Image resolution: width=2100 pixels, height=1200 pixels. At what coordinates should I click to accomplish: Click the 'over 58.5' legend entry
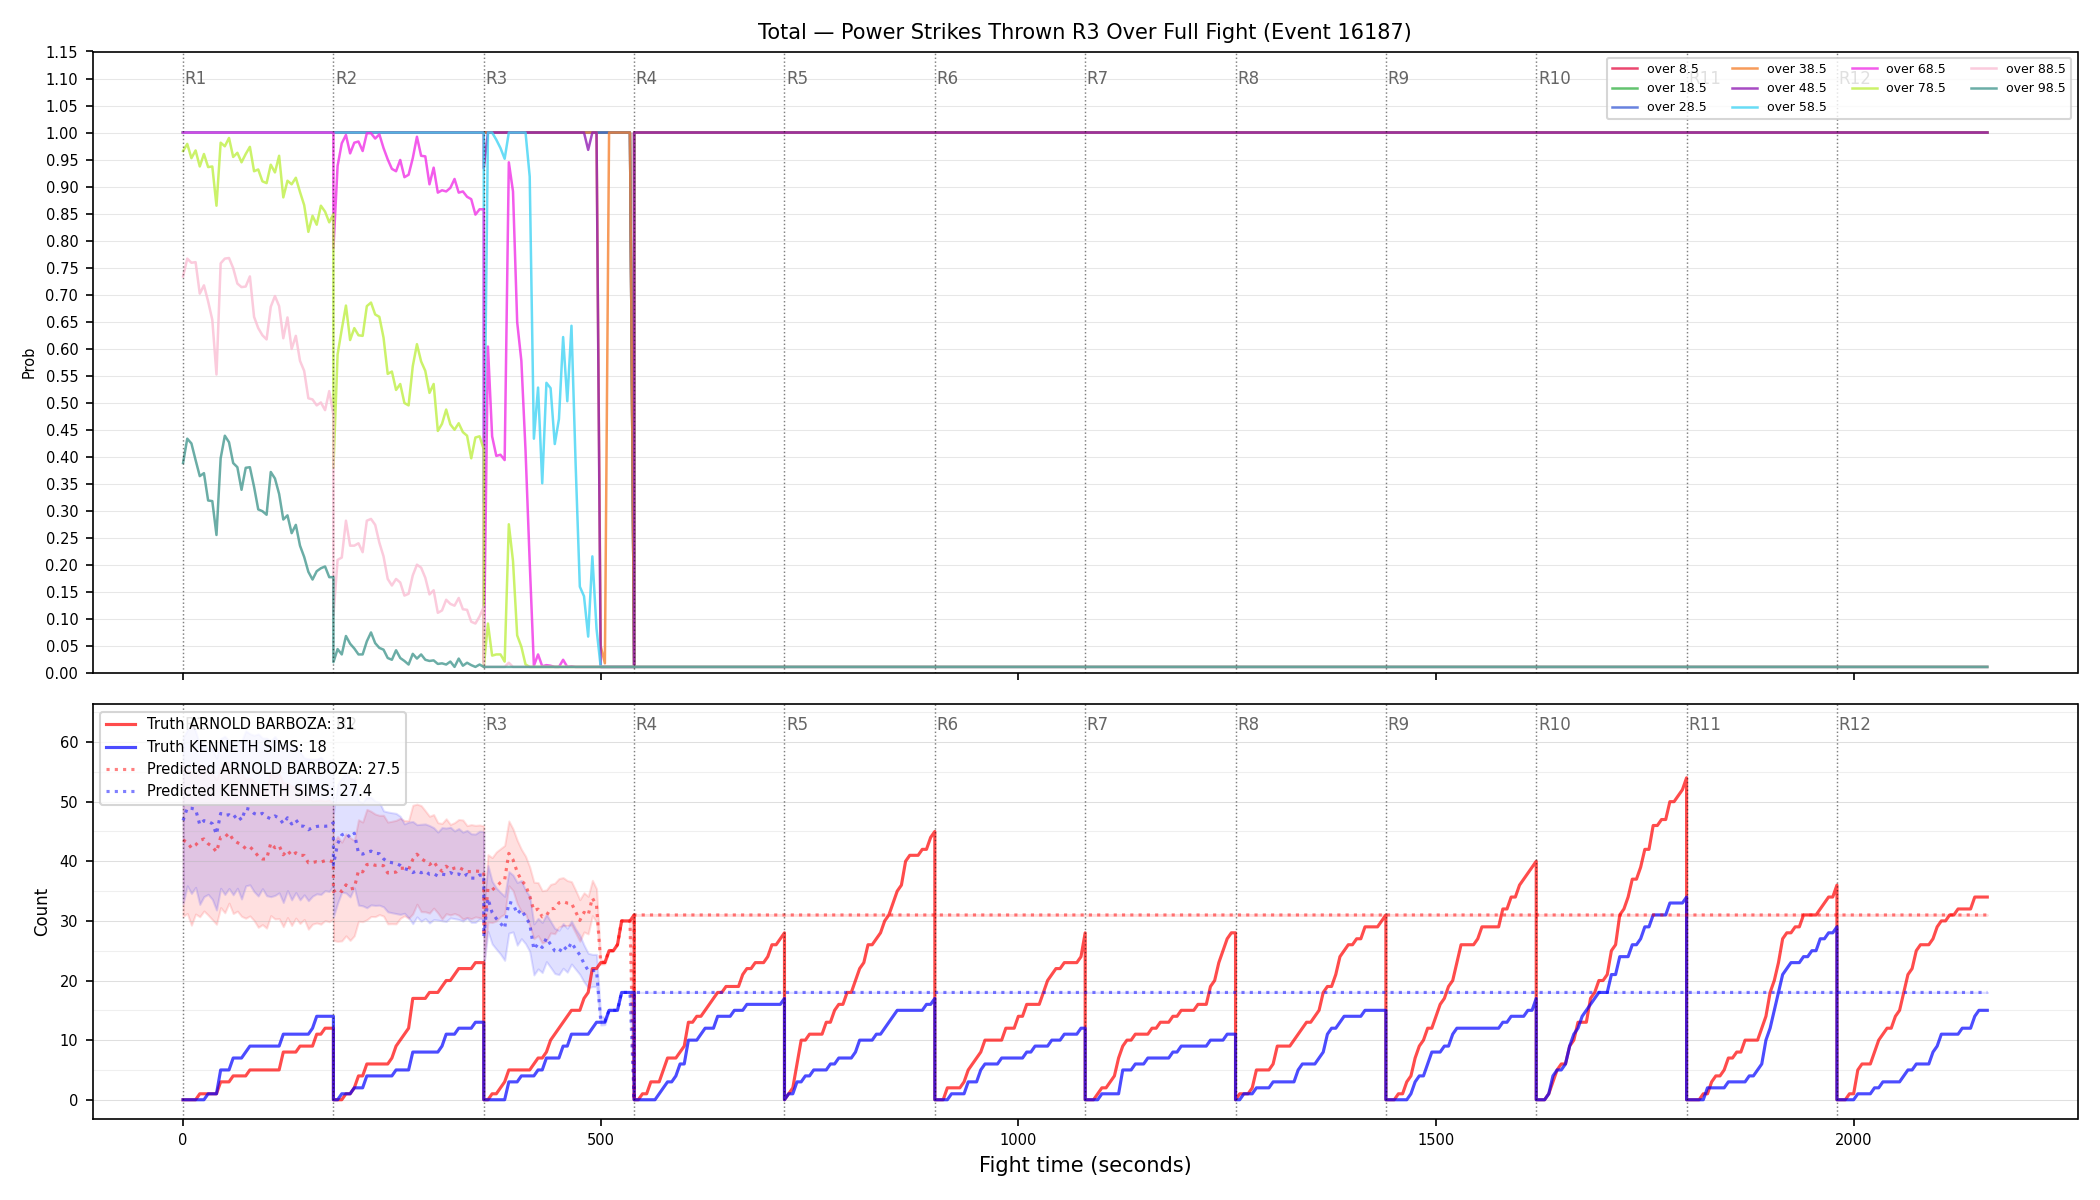[1780, 107]
